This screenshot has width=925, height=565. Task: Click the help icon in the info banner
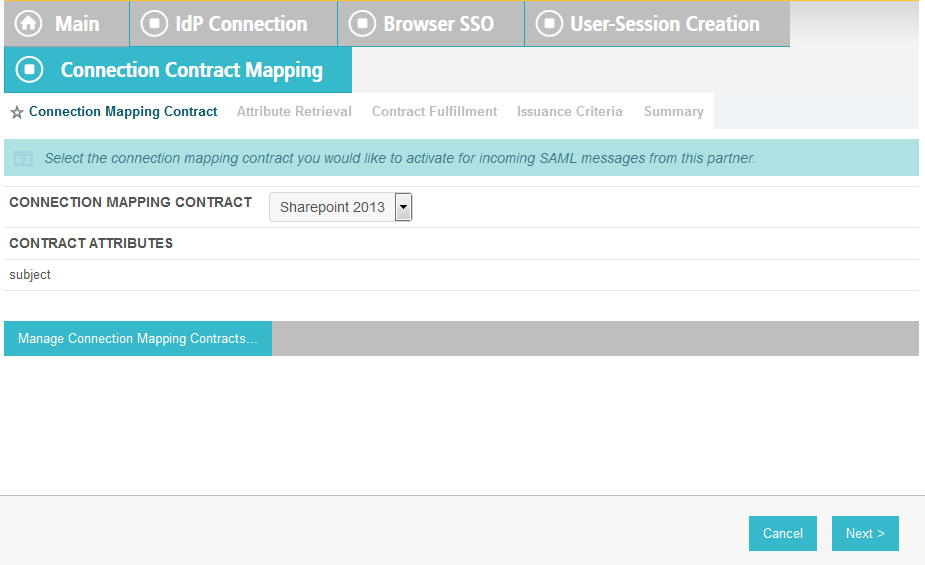pos(24,159)
